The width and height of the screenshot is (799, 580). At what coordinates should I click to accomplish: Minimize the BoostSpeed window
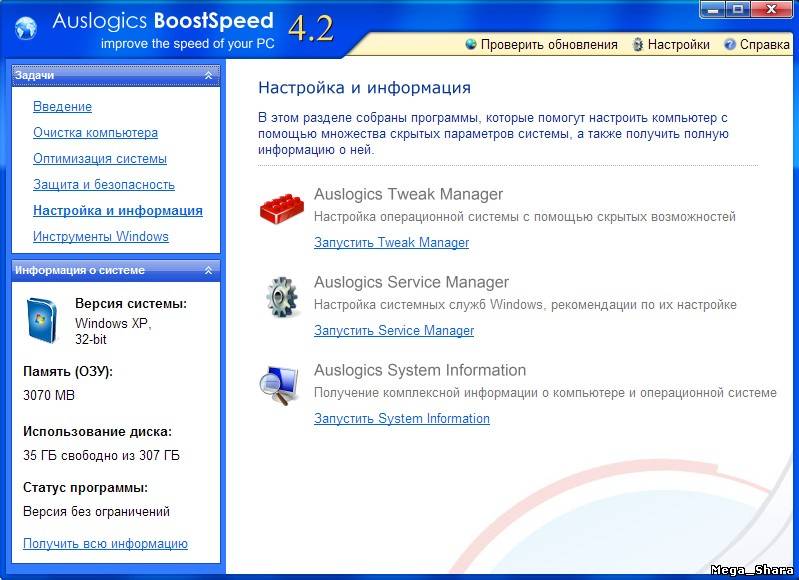coord(713,10)
